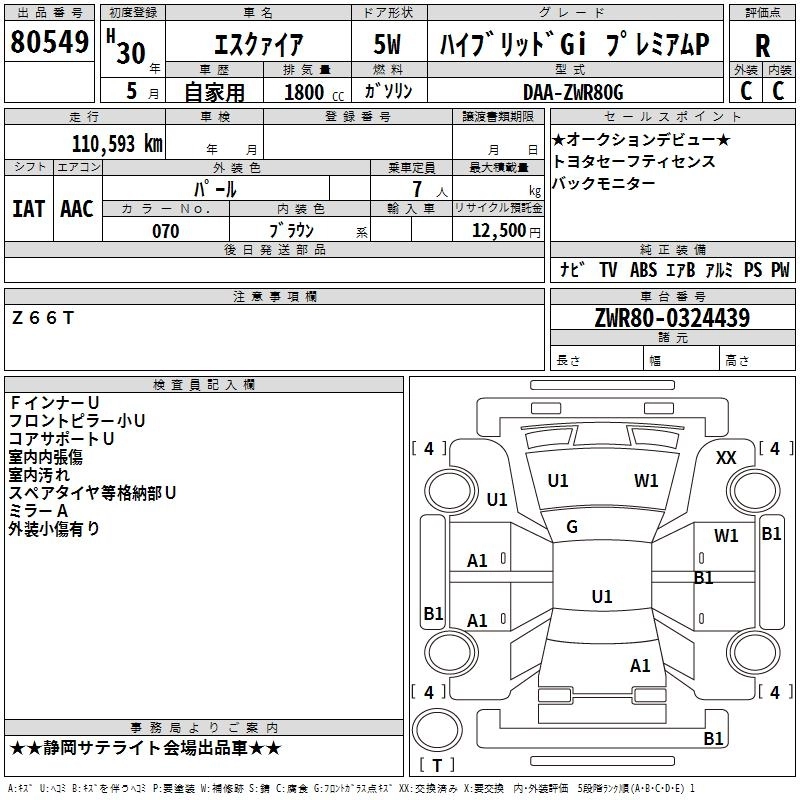This screenshot has width=800, height=800.
Task: Click the mileage value 110,593 km
Action: (116, 144)
